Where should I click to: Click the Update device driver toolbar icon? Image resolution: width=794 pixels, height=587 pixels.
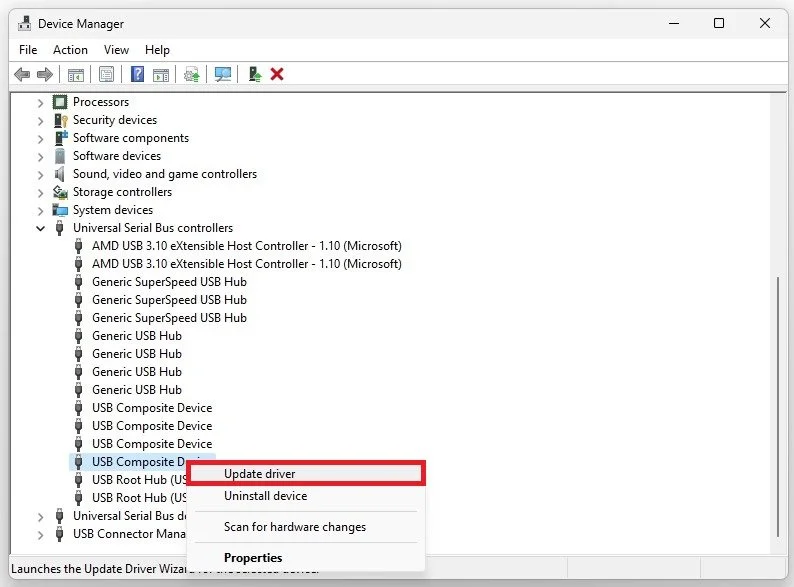point(192,74)
